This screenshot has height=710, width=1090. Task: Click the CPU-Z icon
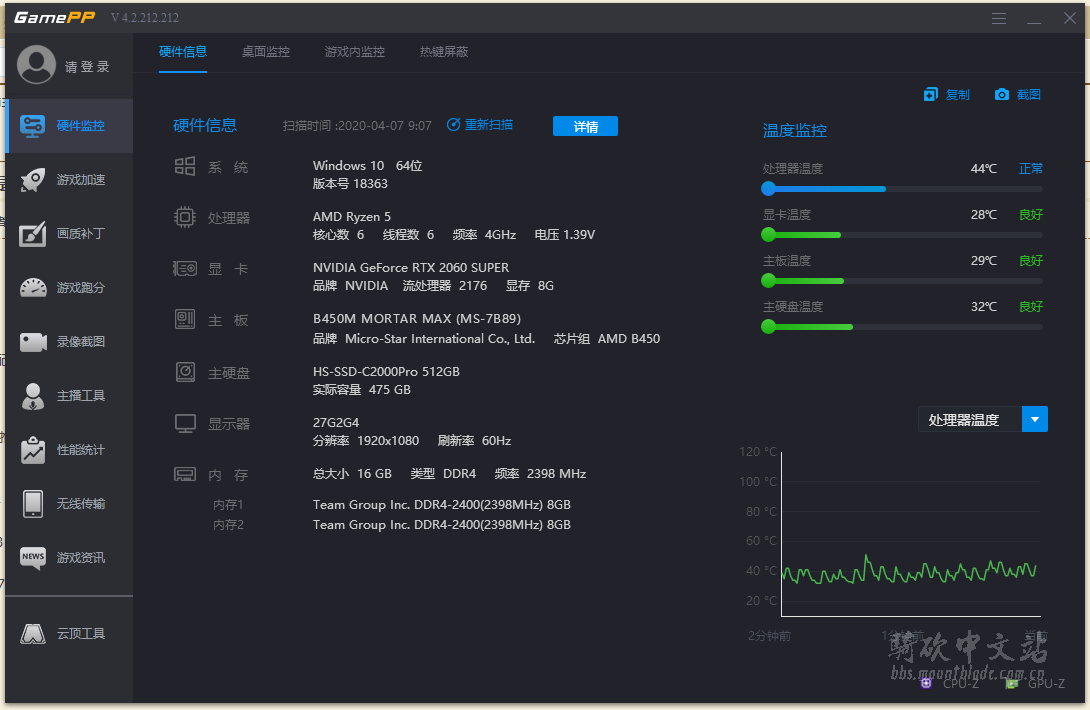pos(926,683)
